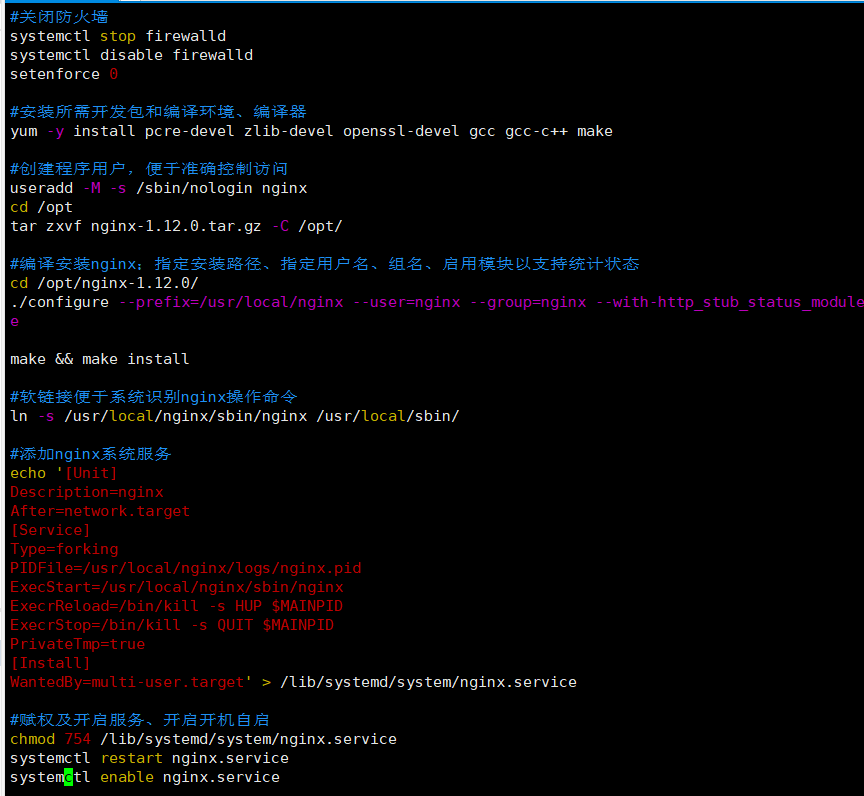
Task: Click the '/lib/systemd/system/nginx.service' redirect path
Action: point(429,683)
